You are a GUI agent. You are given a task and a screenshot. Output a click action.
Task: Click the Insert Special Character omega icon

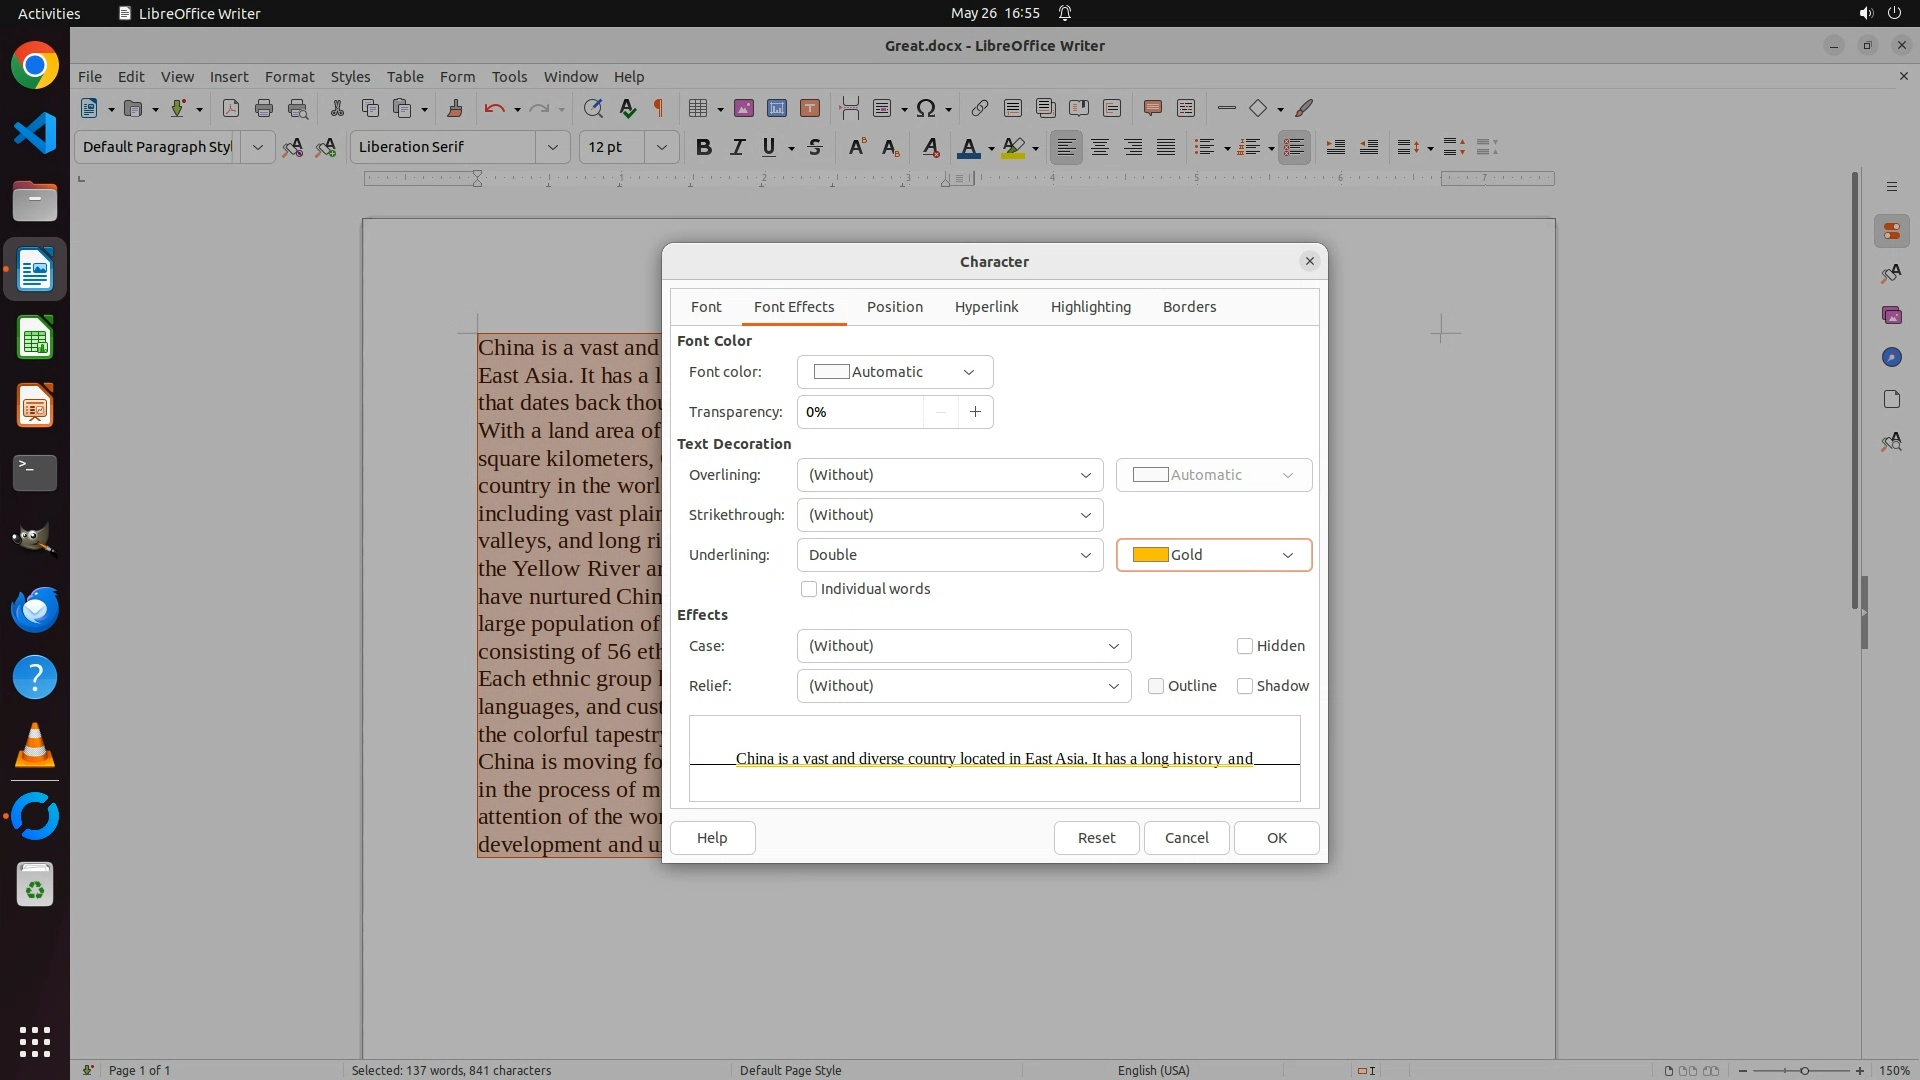[926, 108]
